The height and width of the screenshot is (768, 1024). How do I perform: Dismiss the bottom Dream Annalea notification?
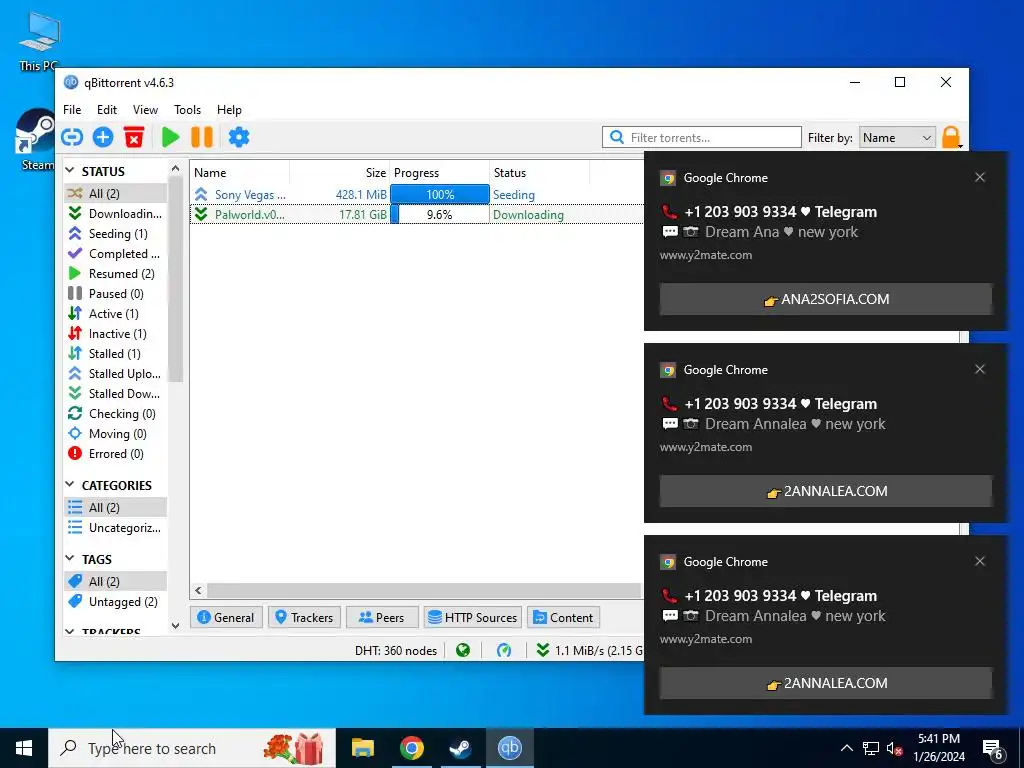click(980, 561)
